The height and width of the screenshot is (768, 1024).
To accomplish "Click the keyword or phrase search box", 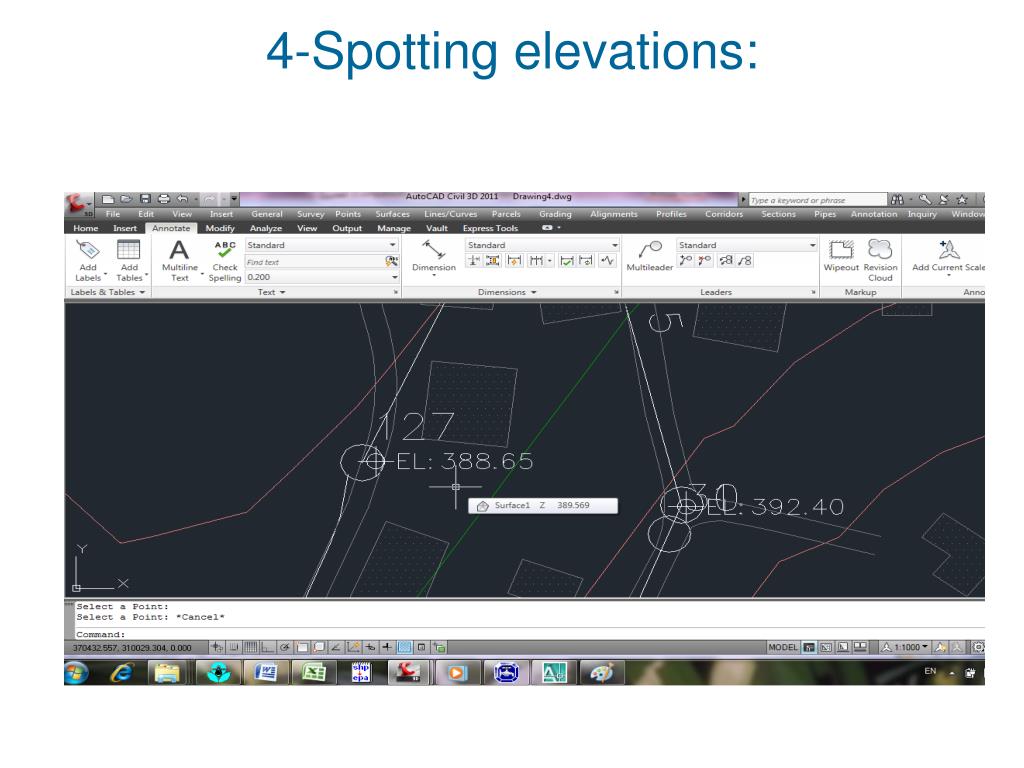I will click(818, 200).
